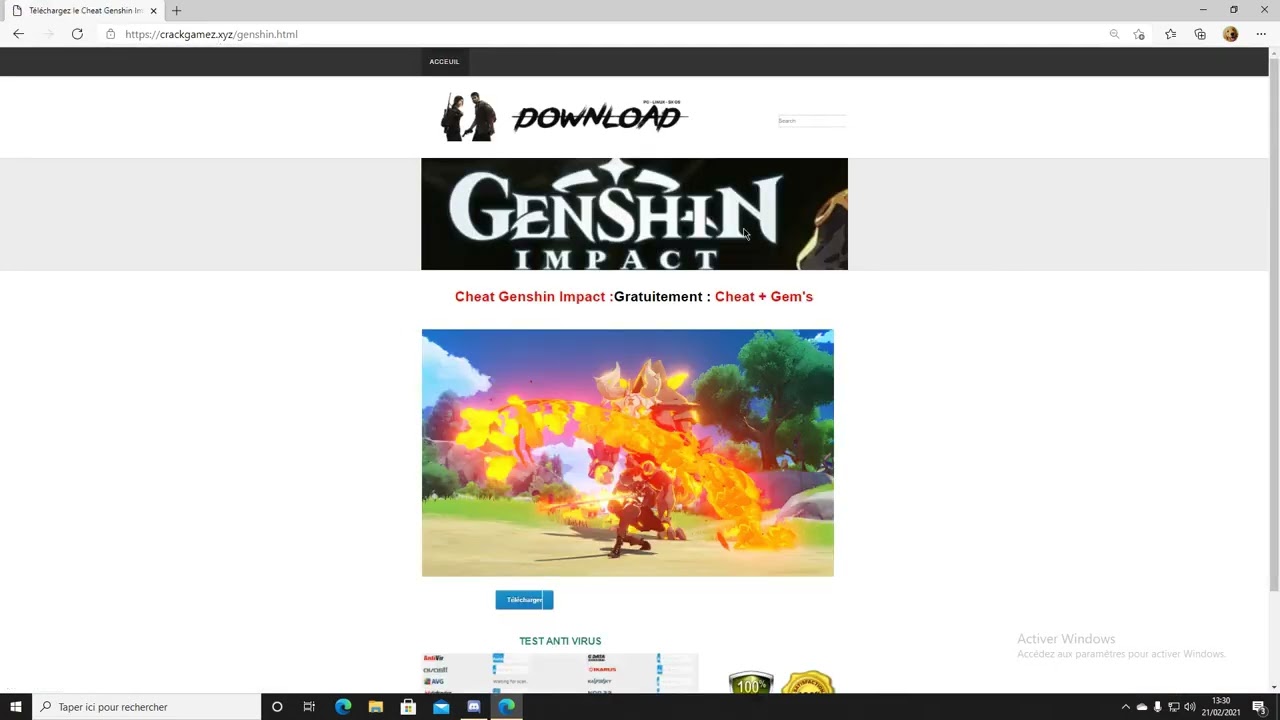Image resolution: width=1280 pixels, height=720 pixels.
Task: Open Microsoft Store from taskbar
Action: (408, 707)
